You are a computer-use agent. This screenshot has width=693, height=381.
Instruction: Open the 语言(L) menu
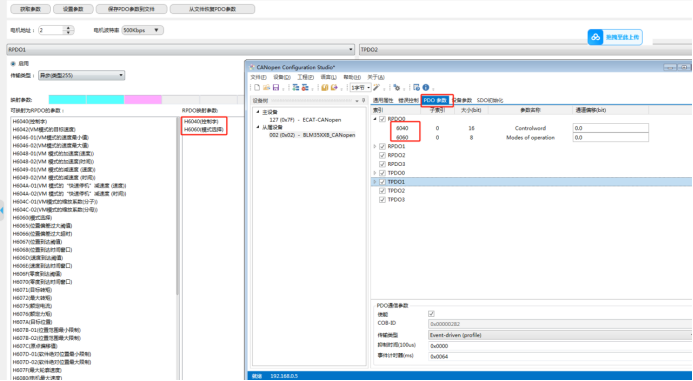click(328, 77)
